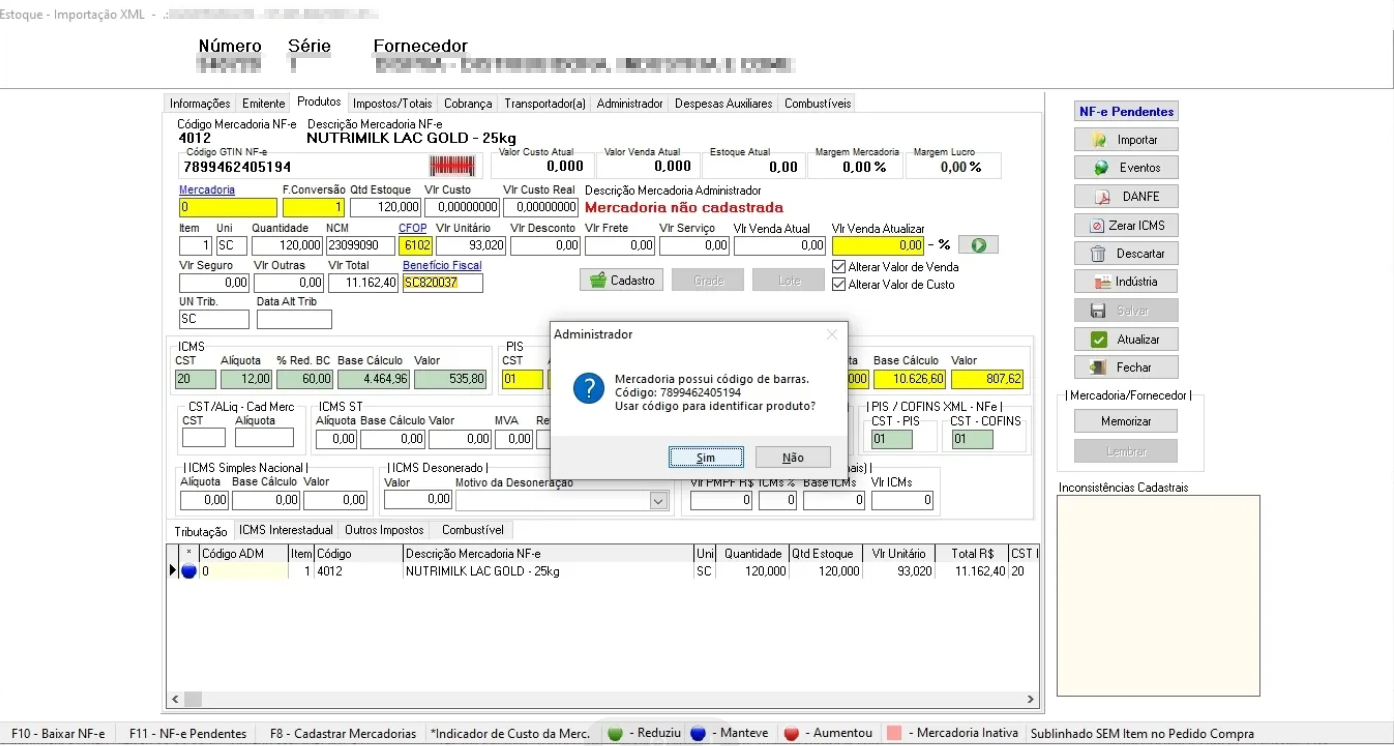Click the CFOP link label
This screenshot has width=1394, height=746.
pos(413,228)
